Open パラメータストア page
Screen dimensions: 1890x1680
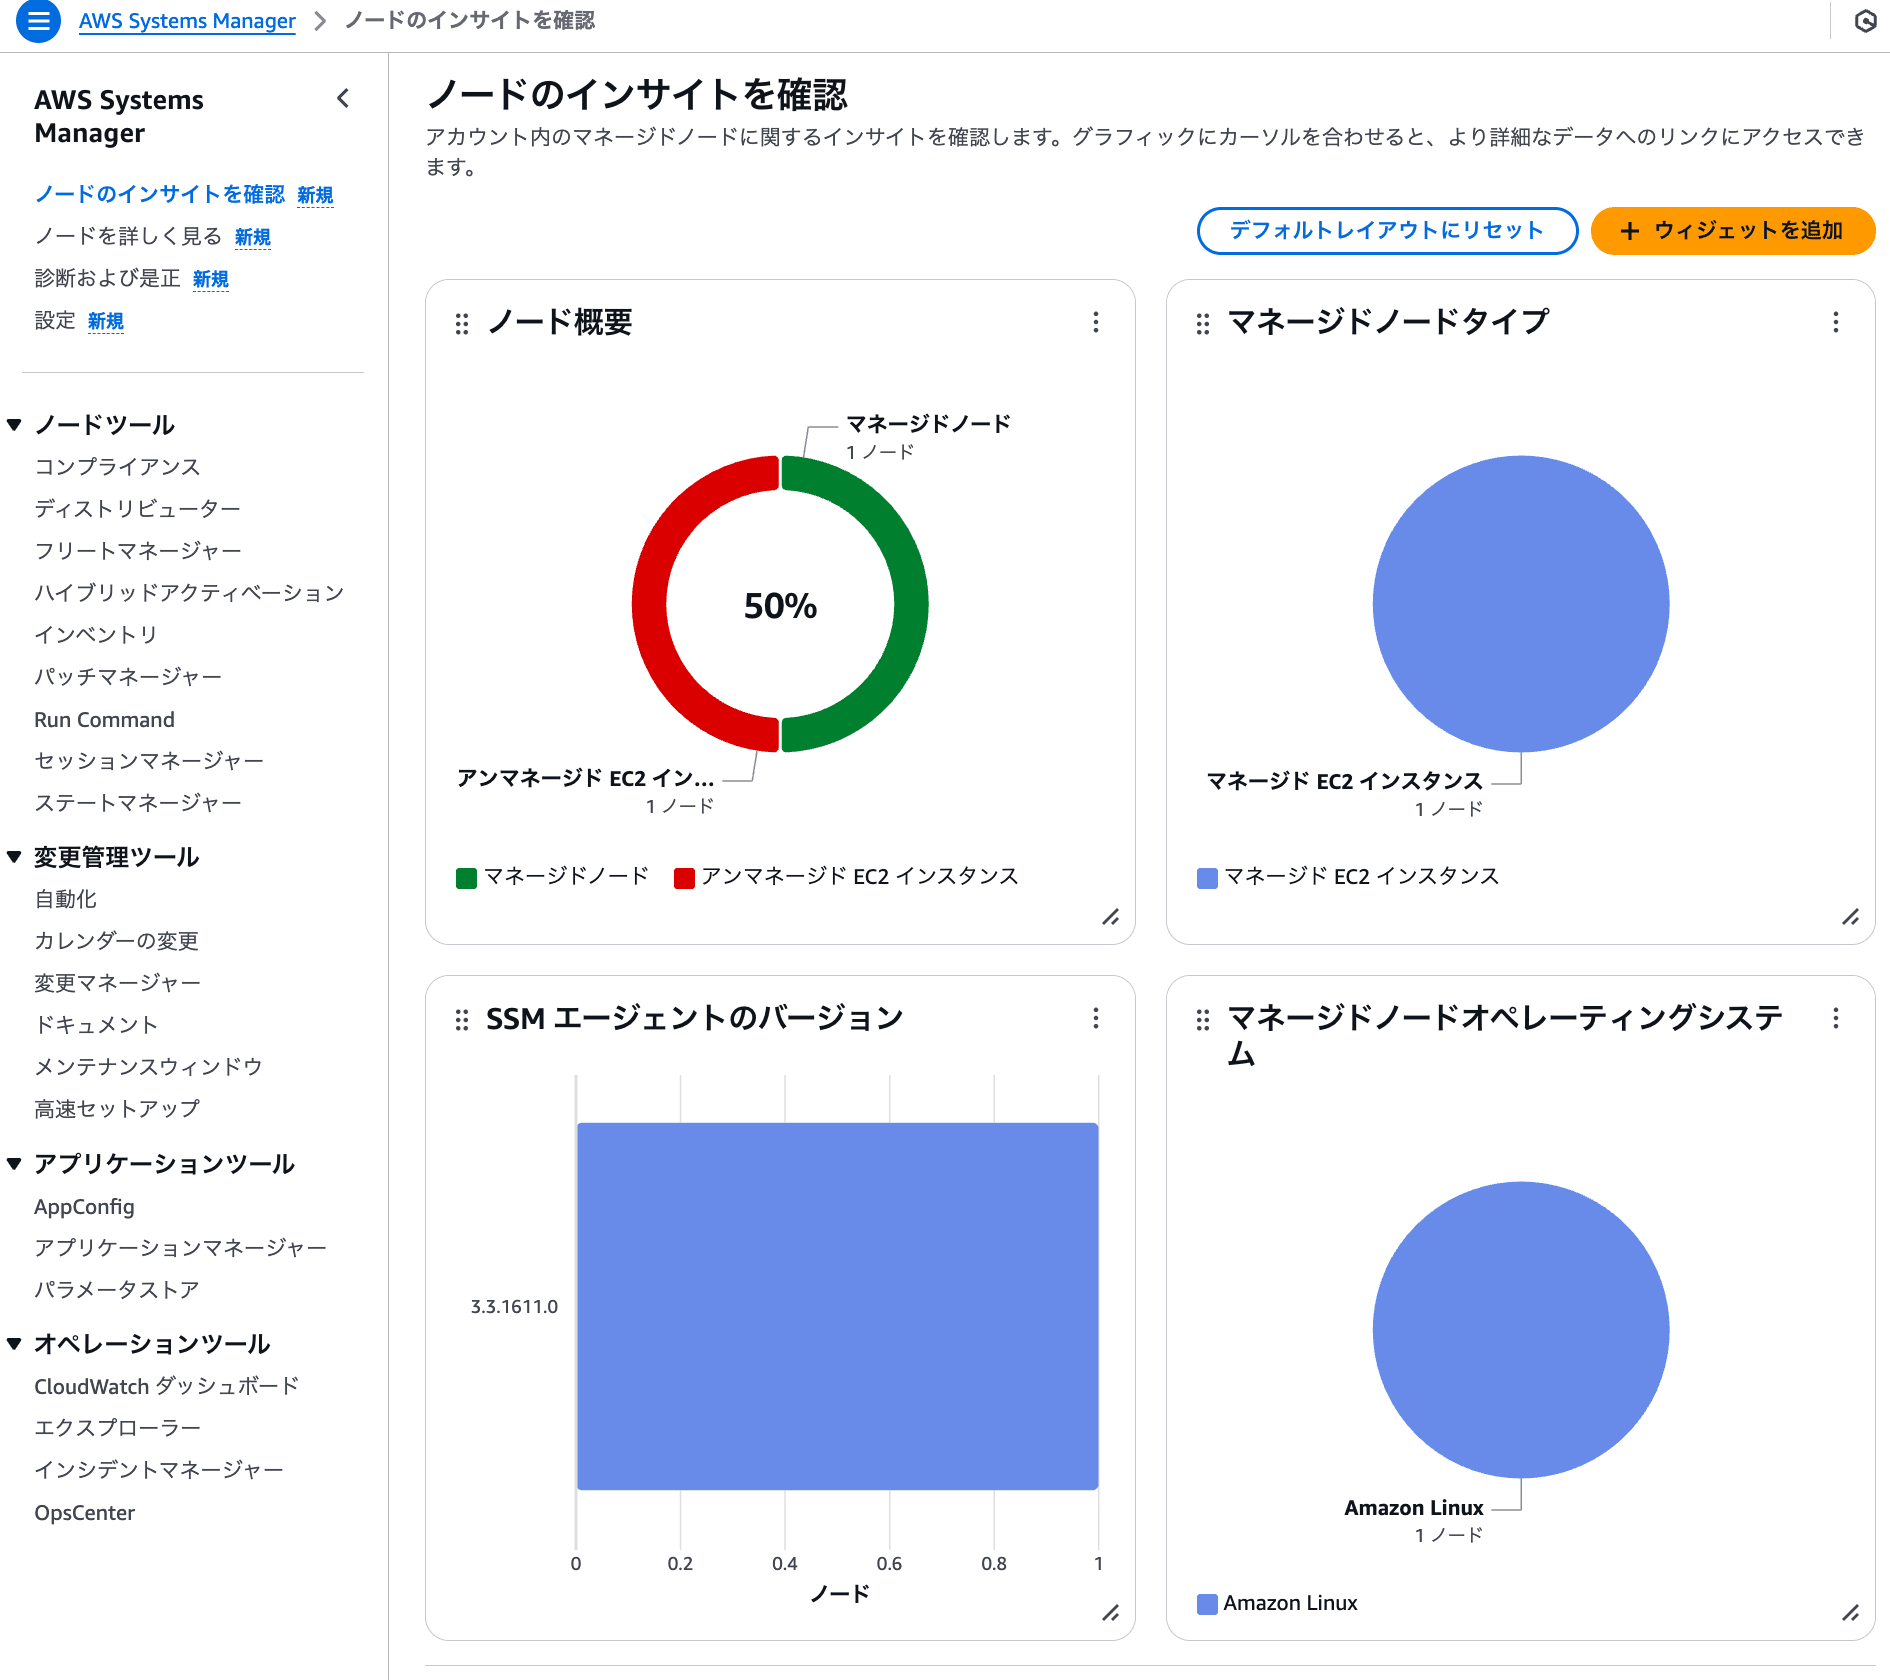tap(116, 1290)
